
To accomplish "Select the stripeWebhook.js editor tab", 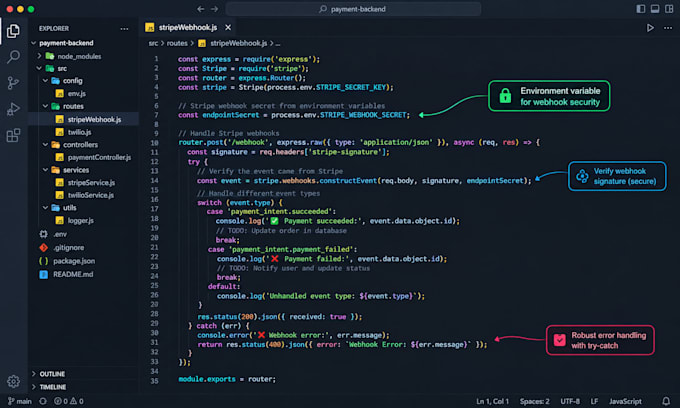I will point(187,27).
